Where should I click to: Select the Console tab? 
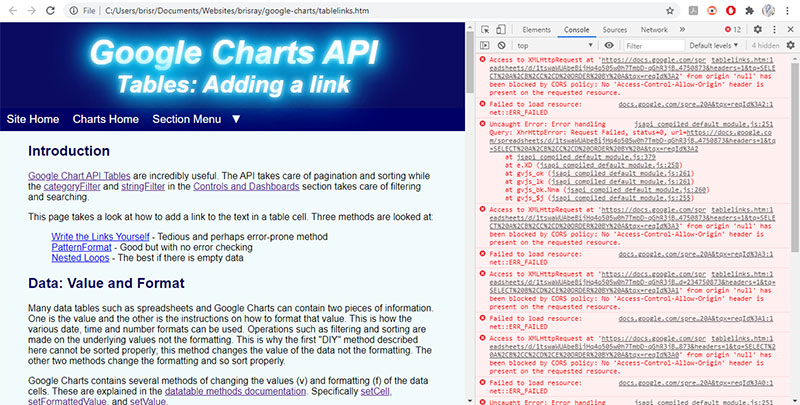coord(577,30)
